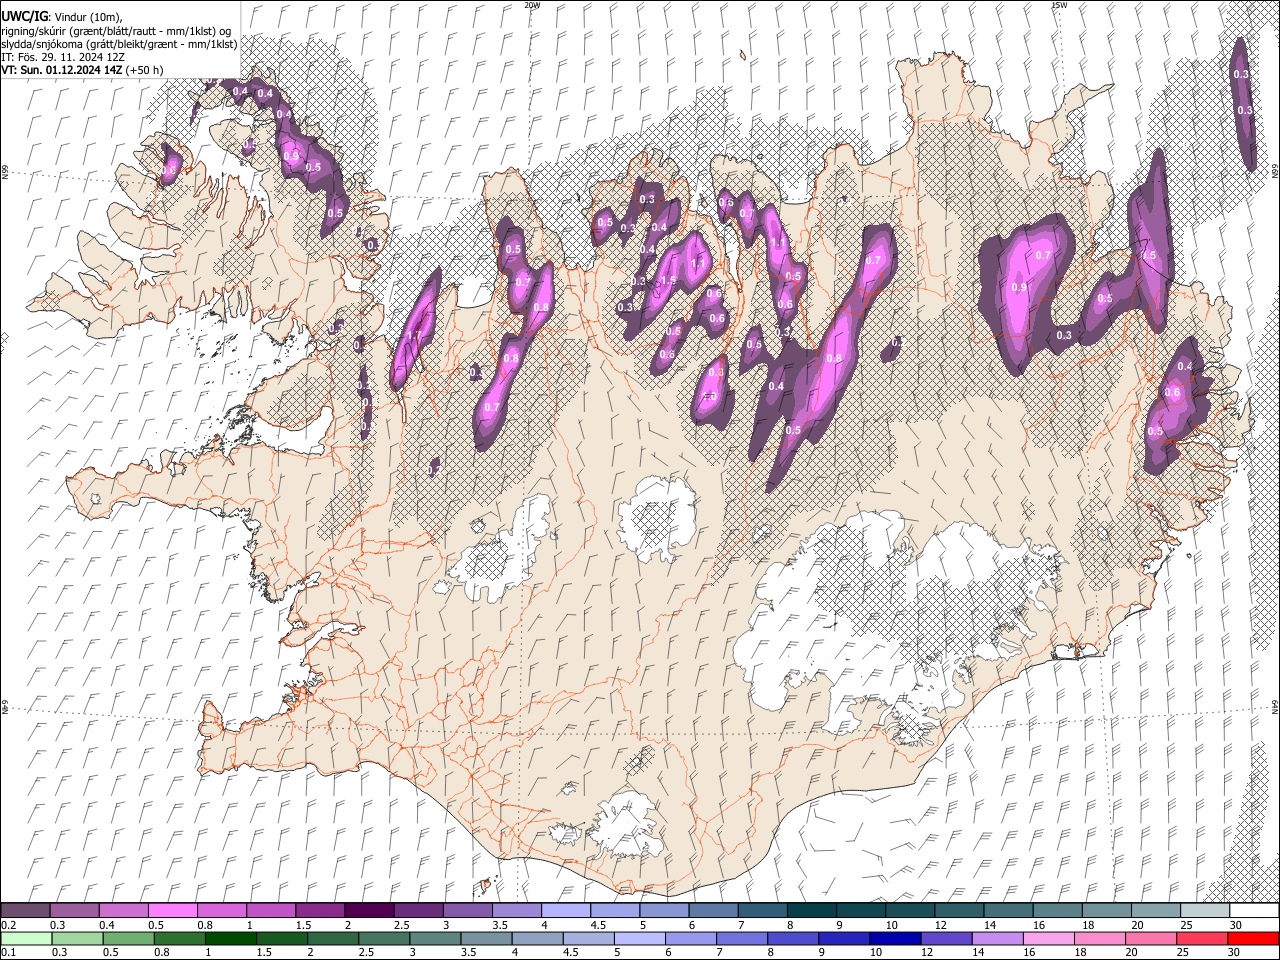Viewport: 1280px width, 960px height.
Task: Pick the crimson 25 rain legend swatch
Action: pyautogui.click(x=1202, y=938)
